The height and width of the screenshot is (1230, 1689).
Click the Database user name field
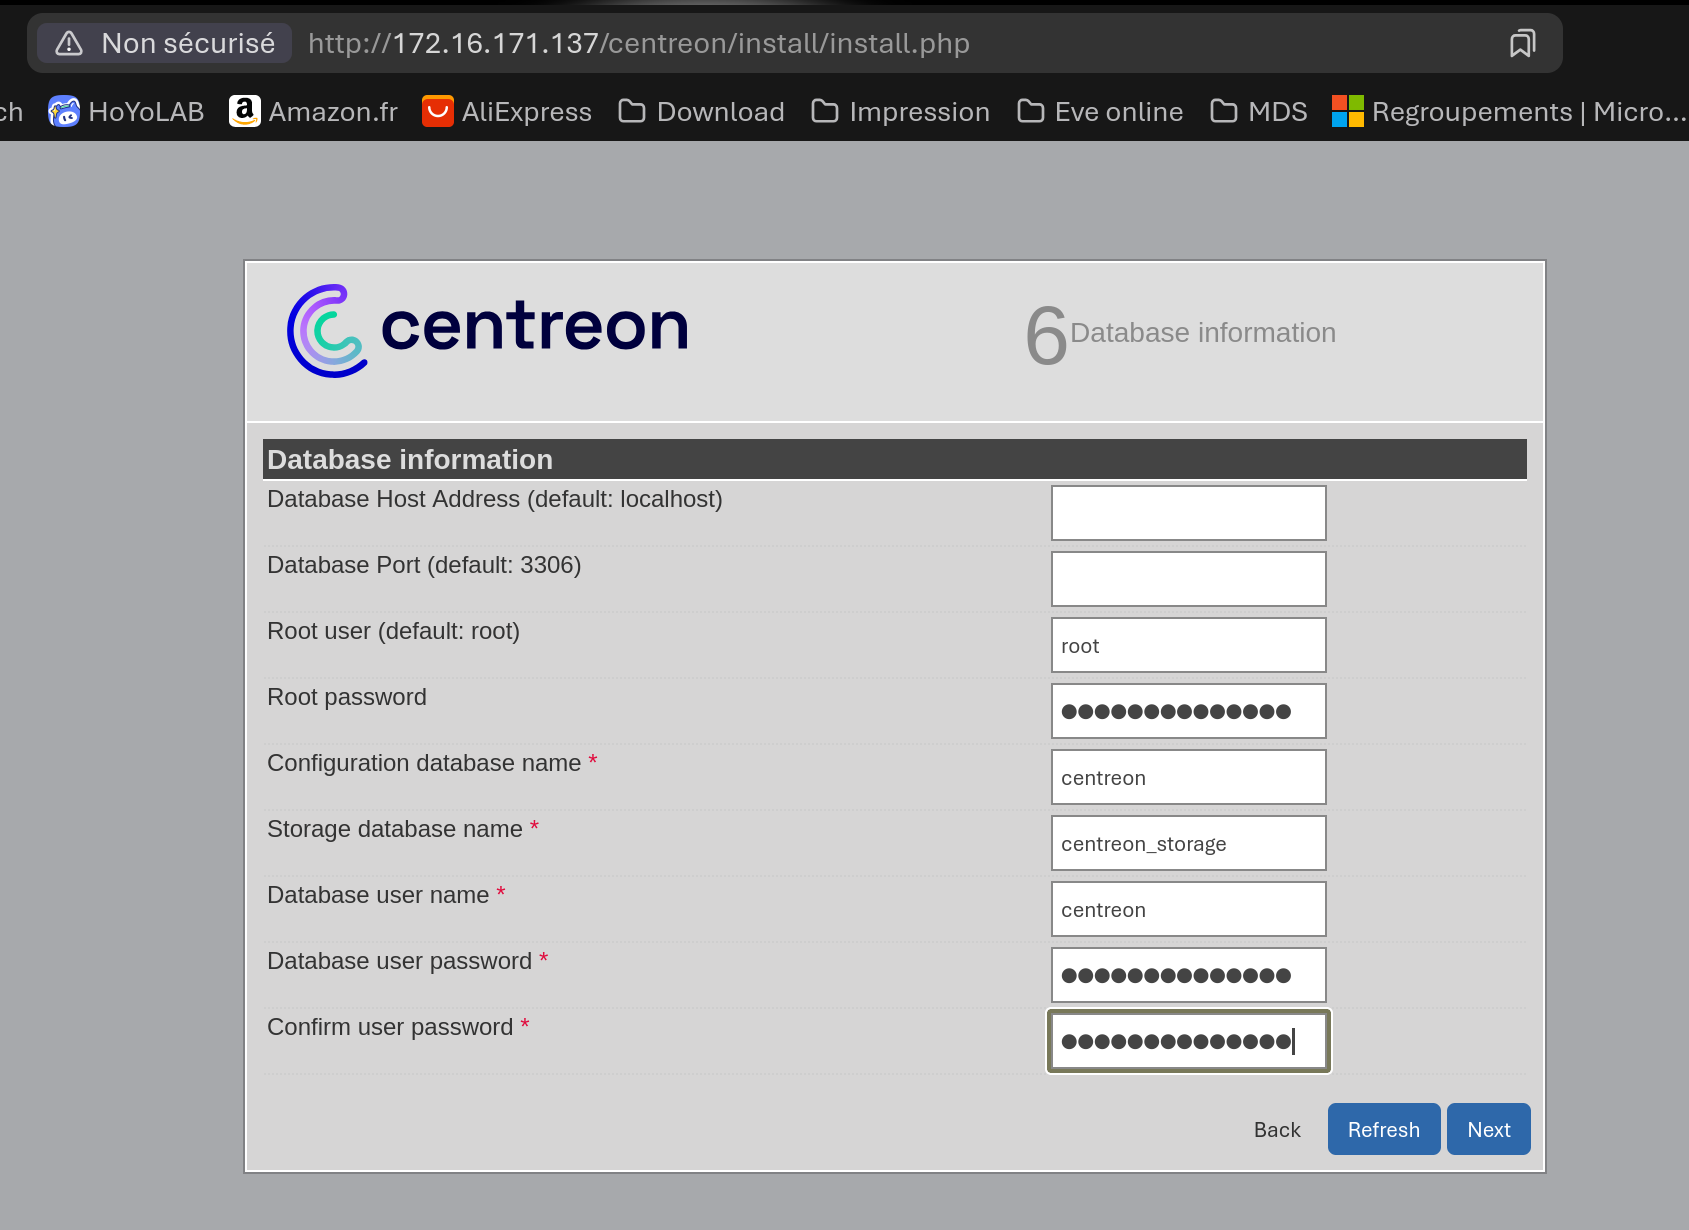click(1188, 909)
